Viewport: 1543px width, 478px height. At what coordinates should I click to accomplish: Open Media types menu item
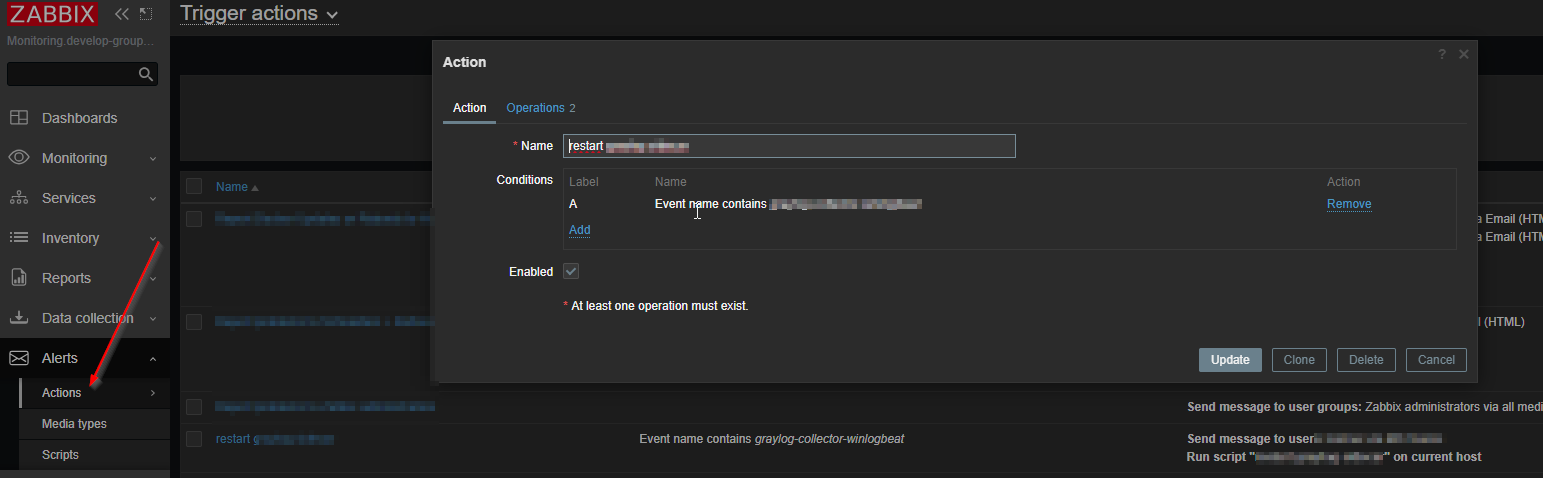[74, 424]
